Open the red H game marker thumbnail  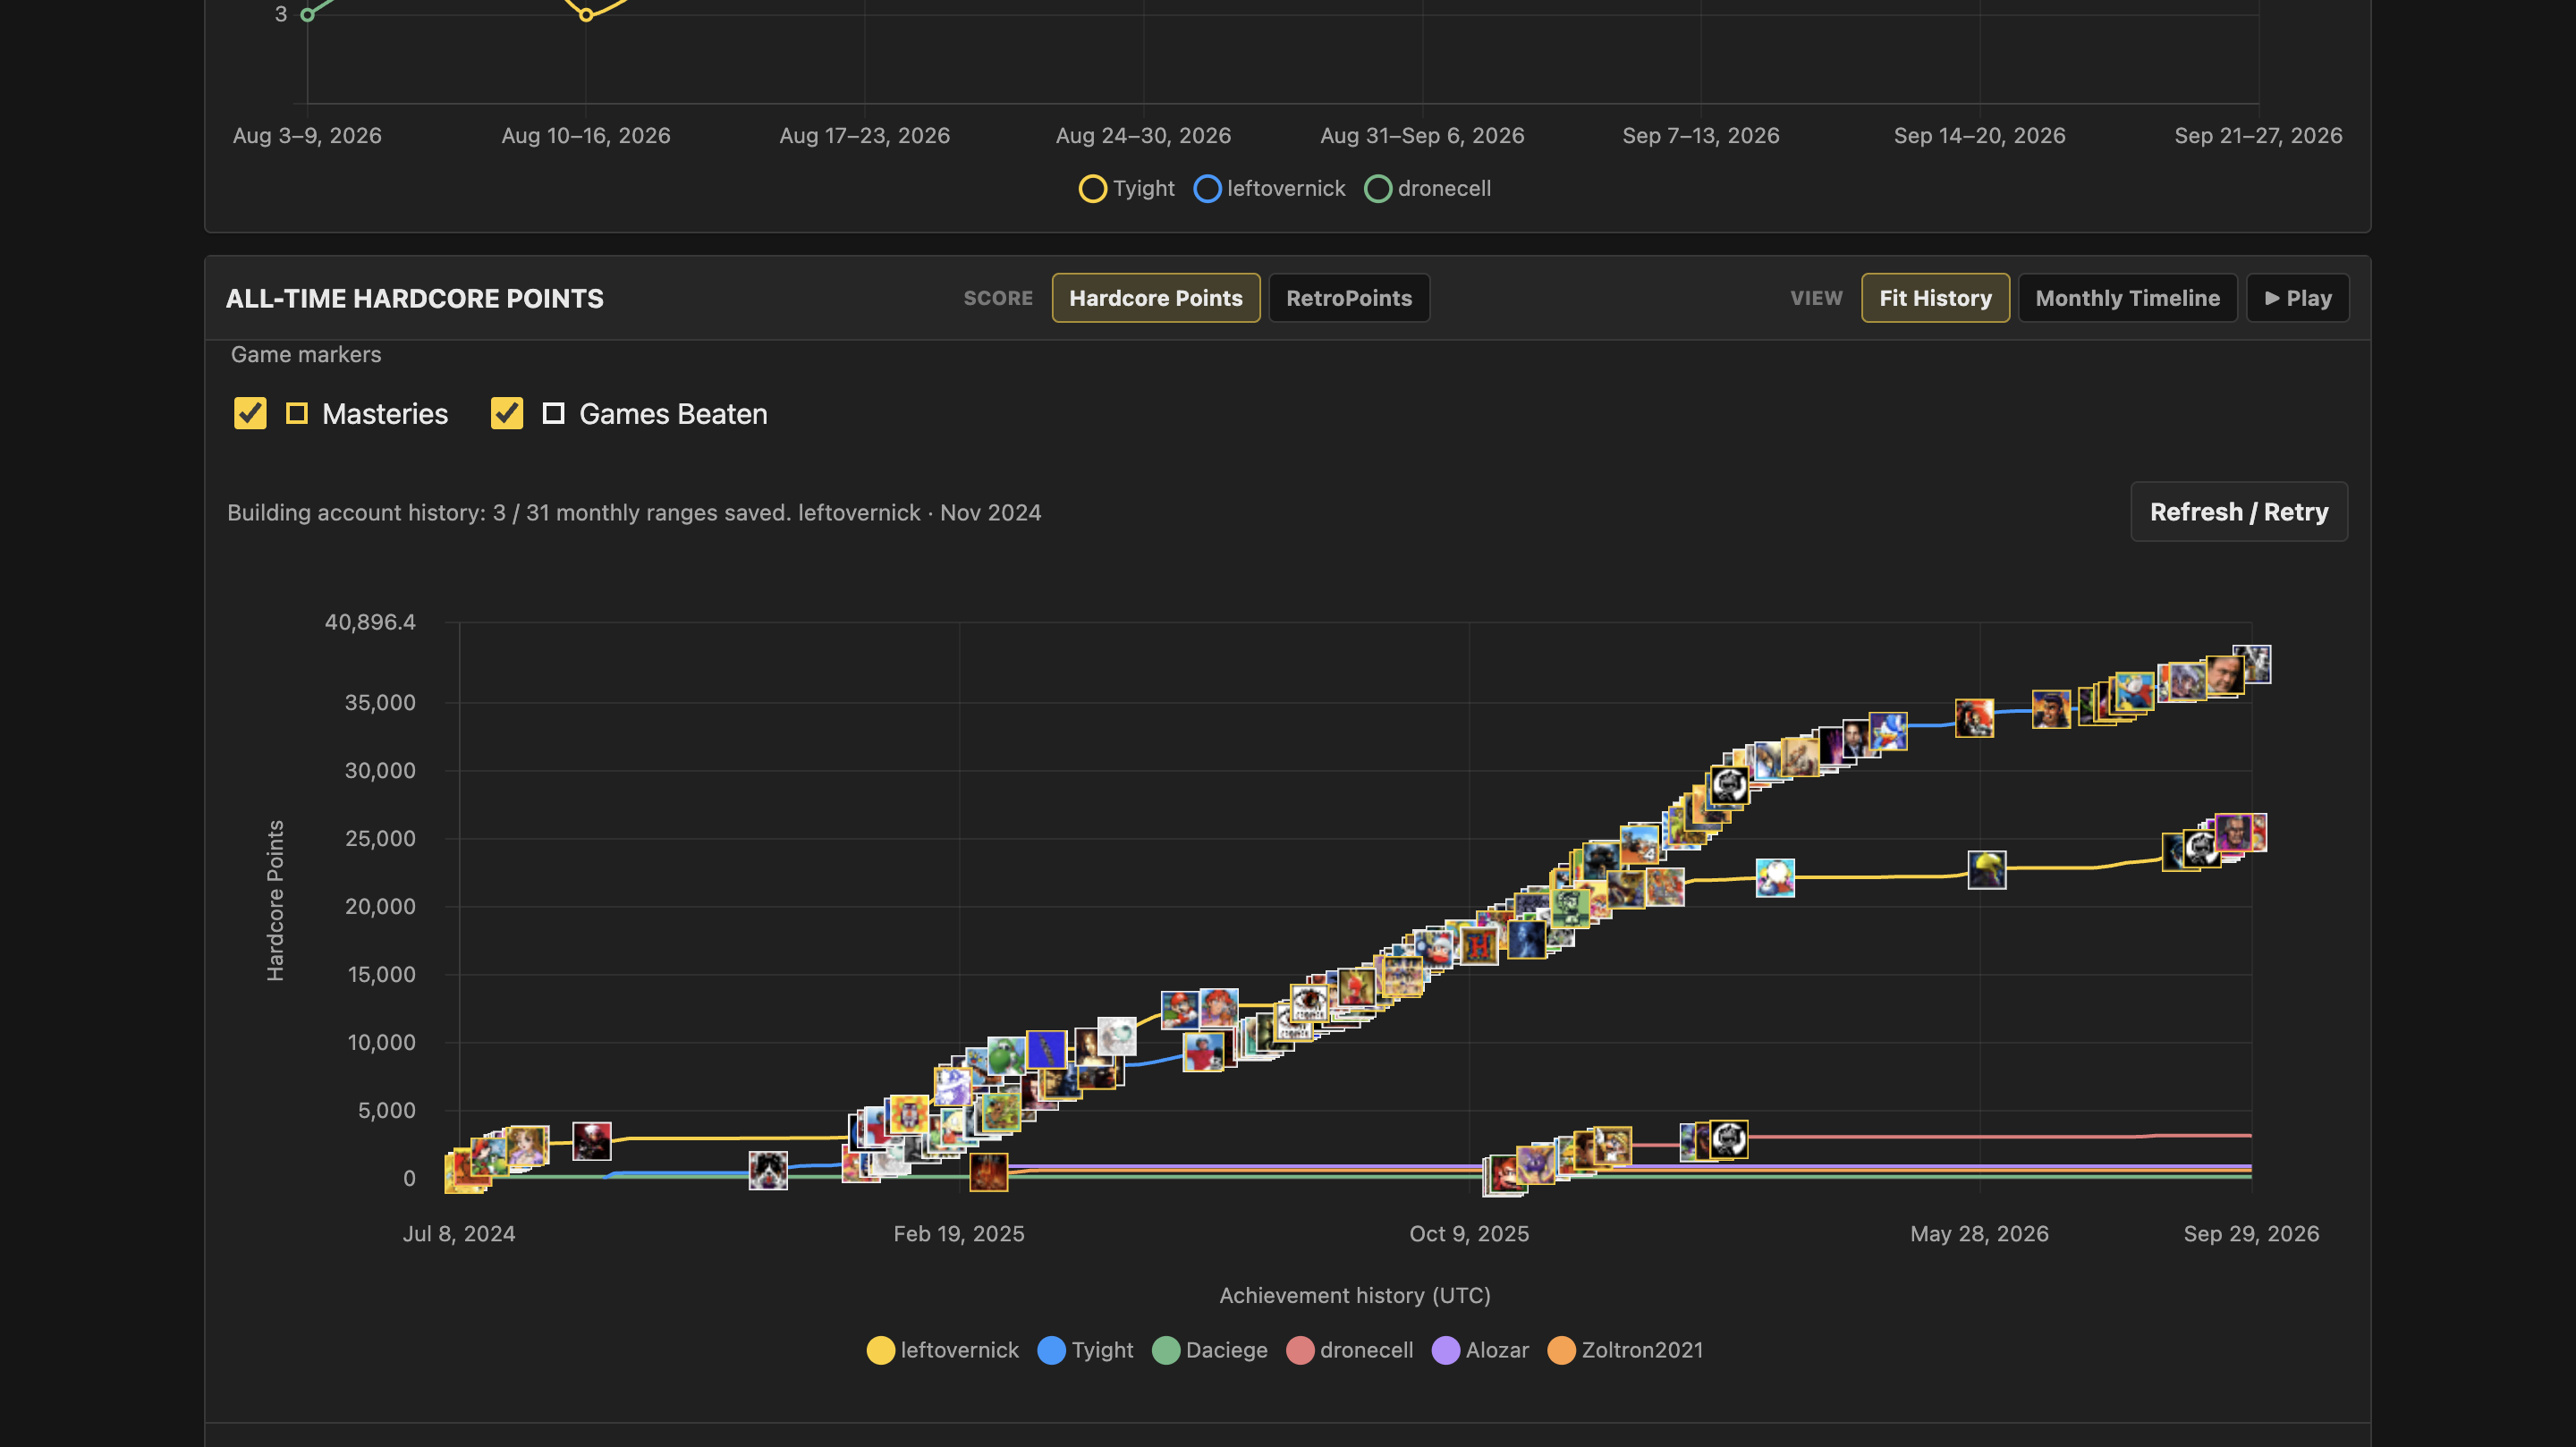coord(1479,944)
